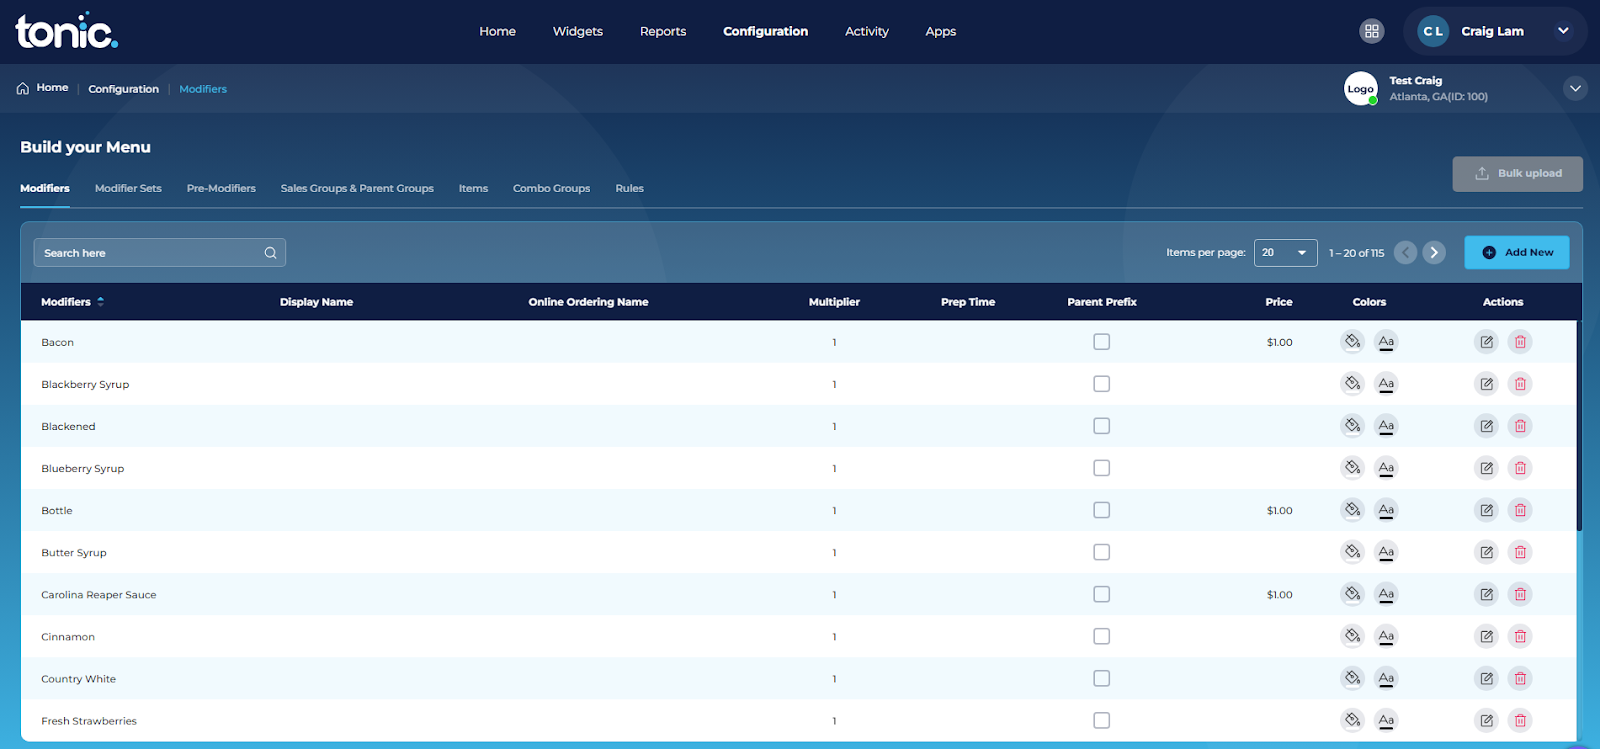Click the Add New button
This screenshot has width=1600, height=749.
tap(1517, 253)
